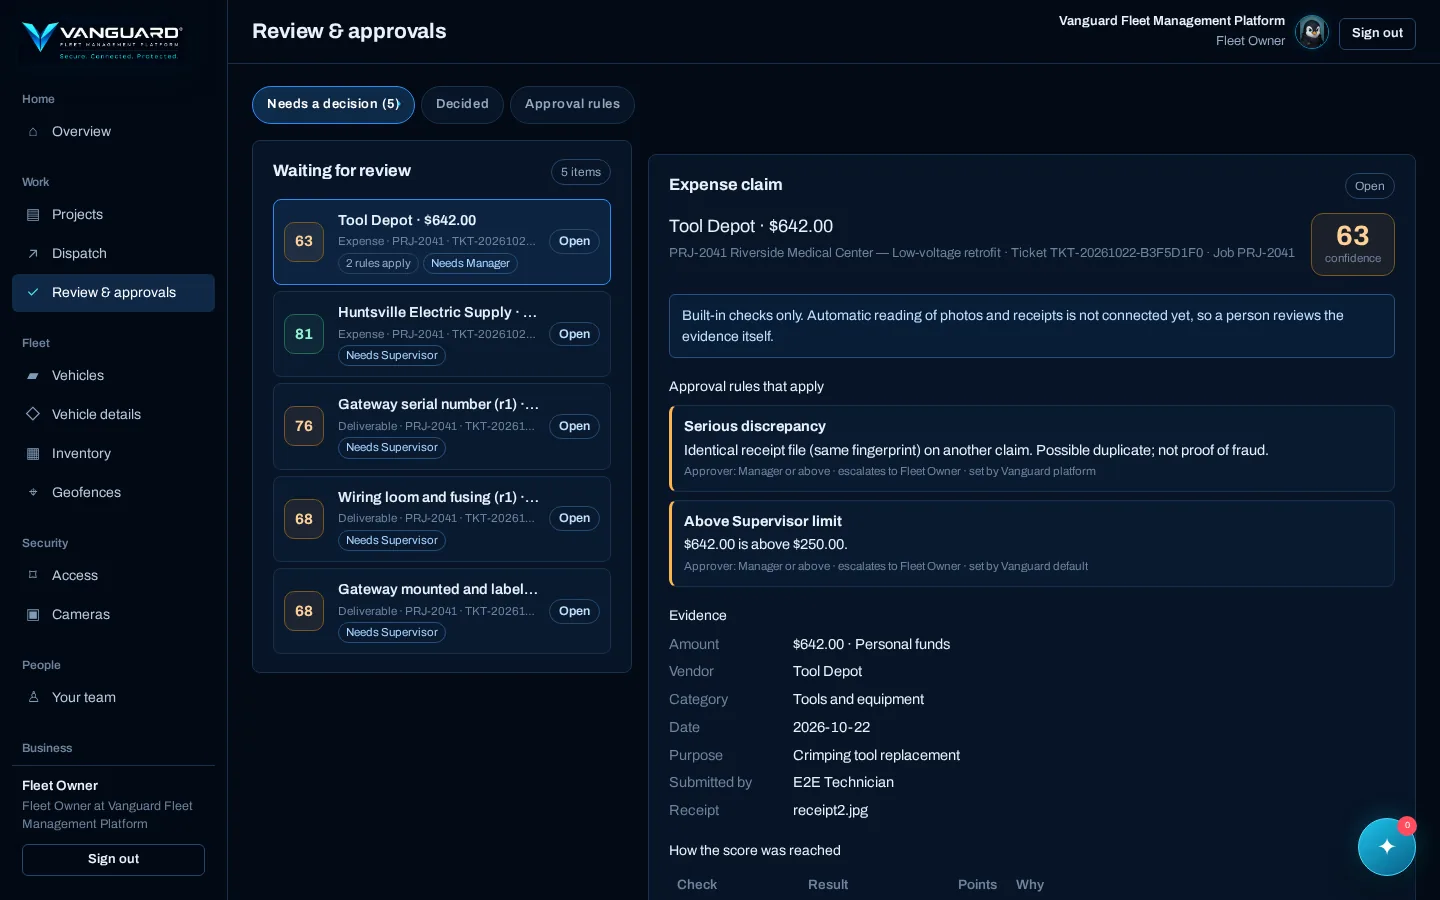Click Open on Gateway mounted and label item
Image resolution: width=1440 pixels, height=900 pixels.
point(574,611)
